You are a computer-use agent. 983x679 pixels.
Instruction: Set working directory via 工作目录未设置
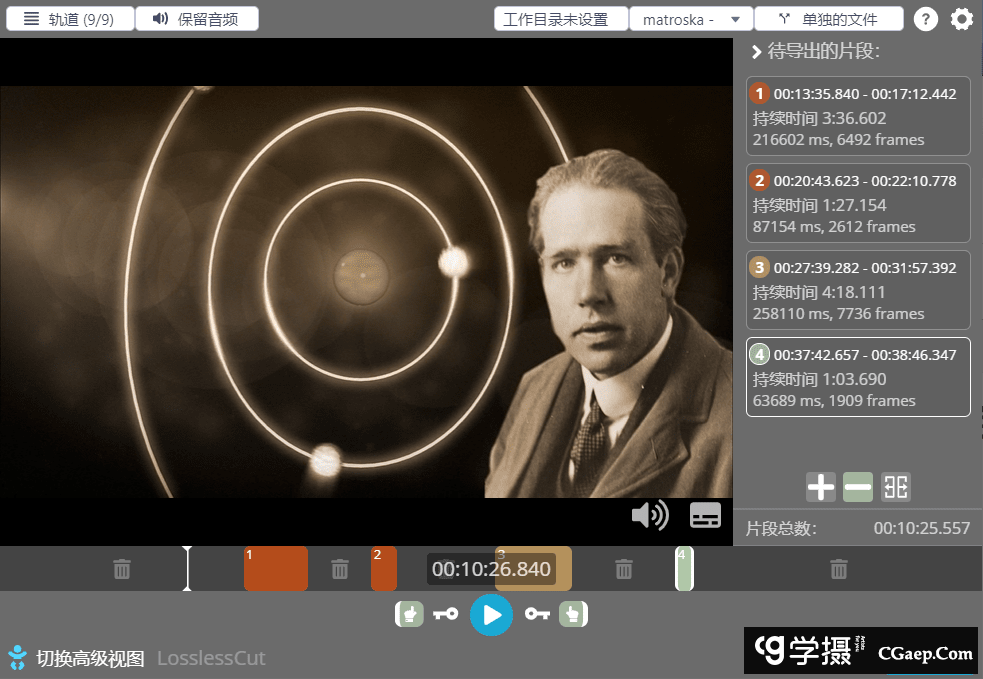point(561,18)
